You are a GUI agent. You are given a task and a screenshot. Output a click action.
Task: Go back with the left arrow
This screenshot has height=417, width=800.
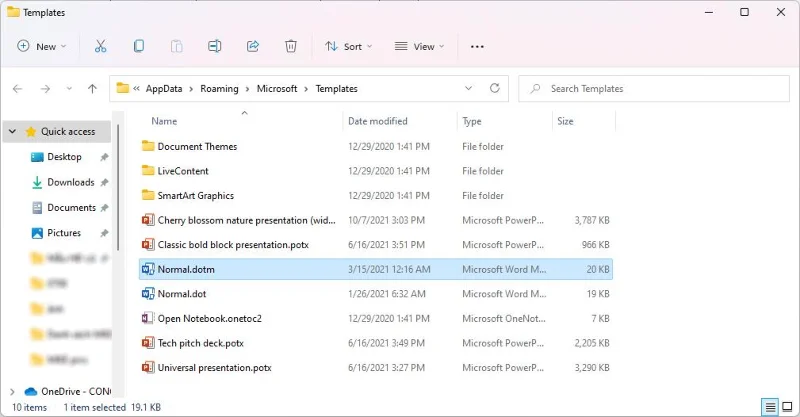(x=17, y=89)
